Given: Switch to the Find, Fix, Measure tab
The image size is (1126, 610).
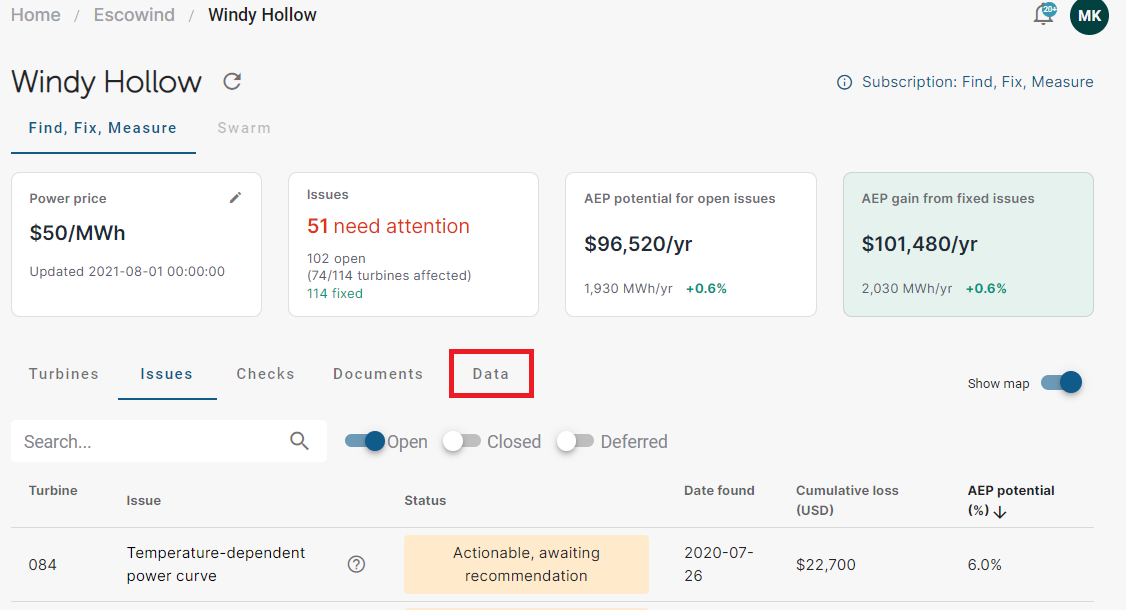Looking at the screenshot, I should 103,128.
